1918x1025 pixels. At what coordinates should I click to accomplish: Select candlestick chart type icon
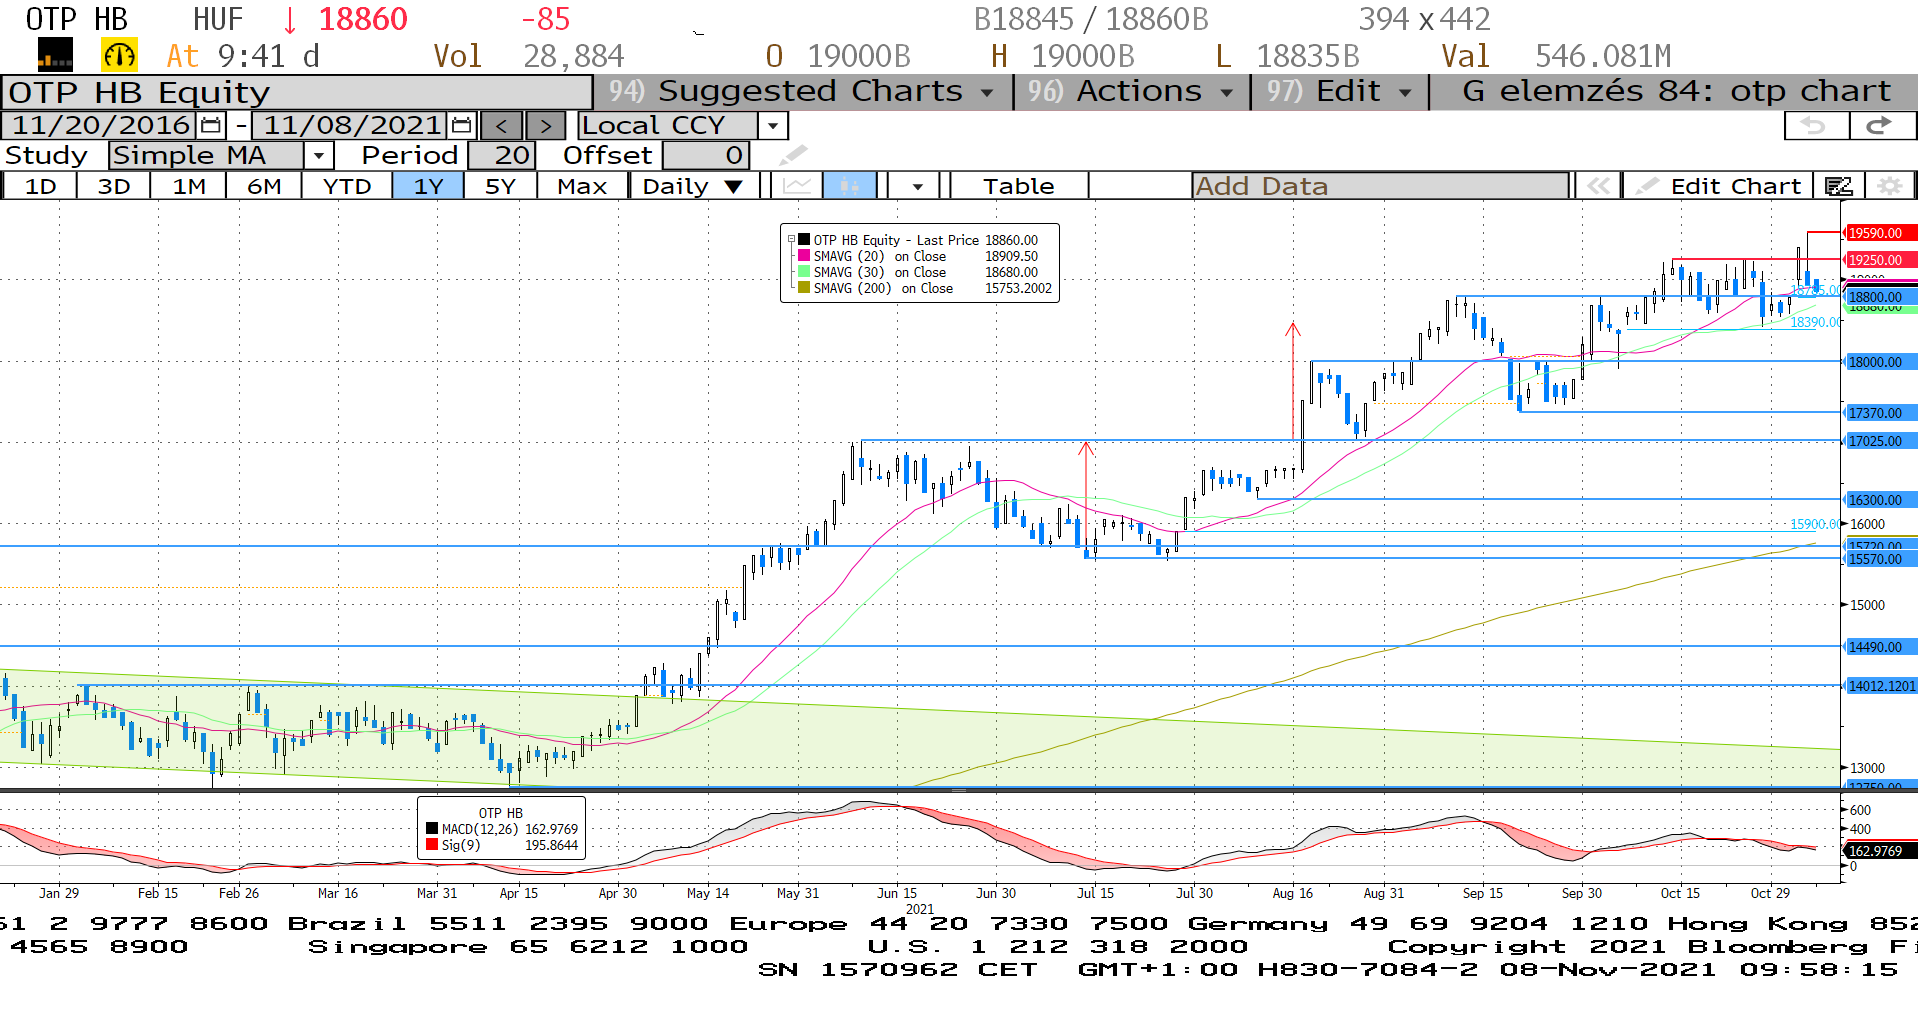[x=850, y=186]
